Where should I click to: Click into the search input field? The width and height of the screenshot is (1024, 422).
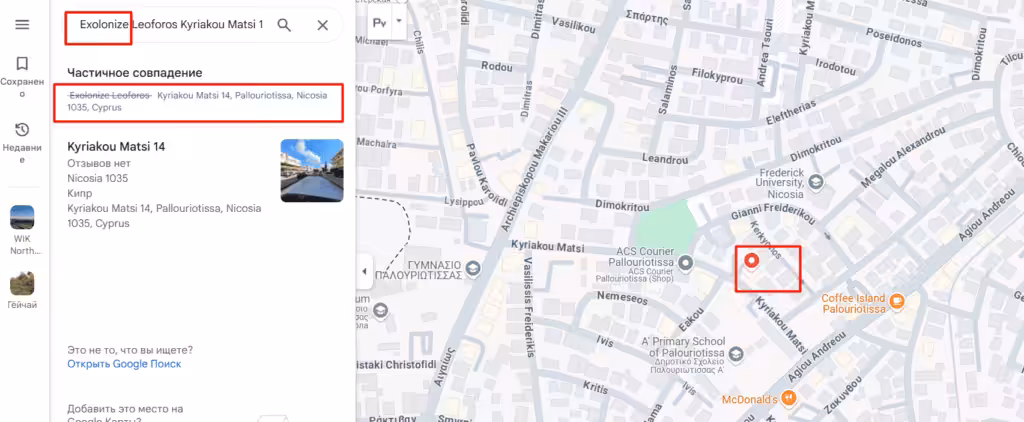pos(172,25)
